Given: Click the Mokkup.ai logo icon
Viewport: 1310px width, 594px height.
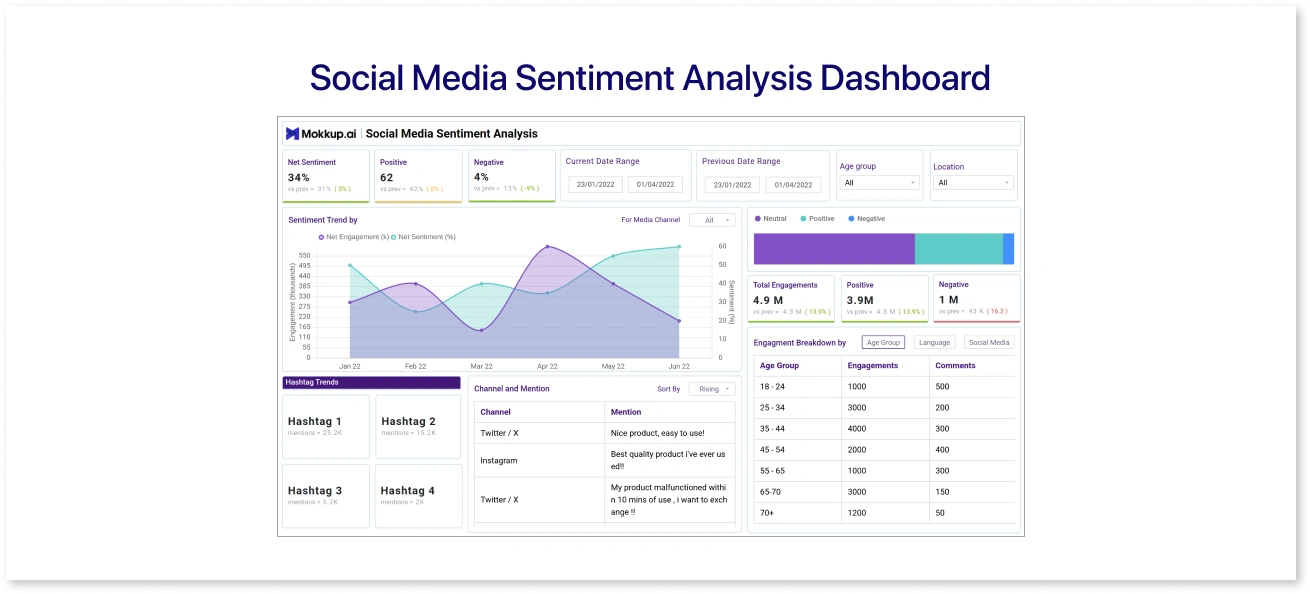Looking at the screenshot, I should [292, 133].
